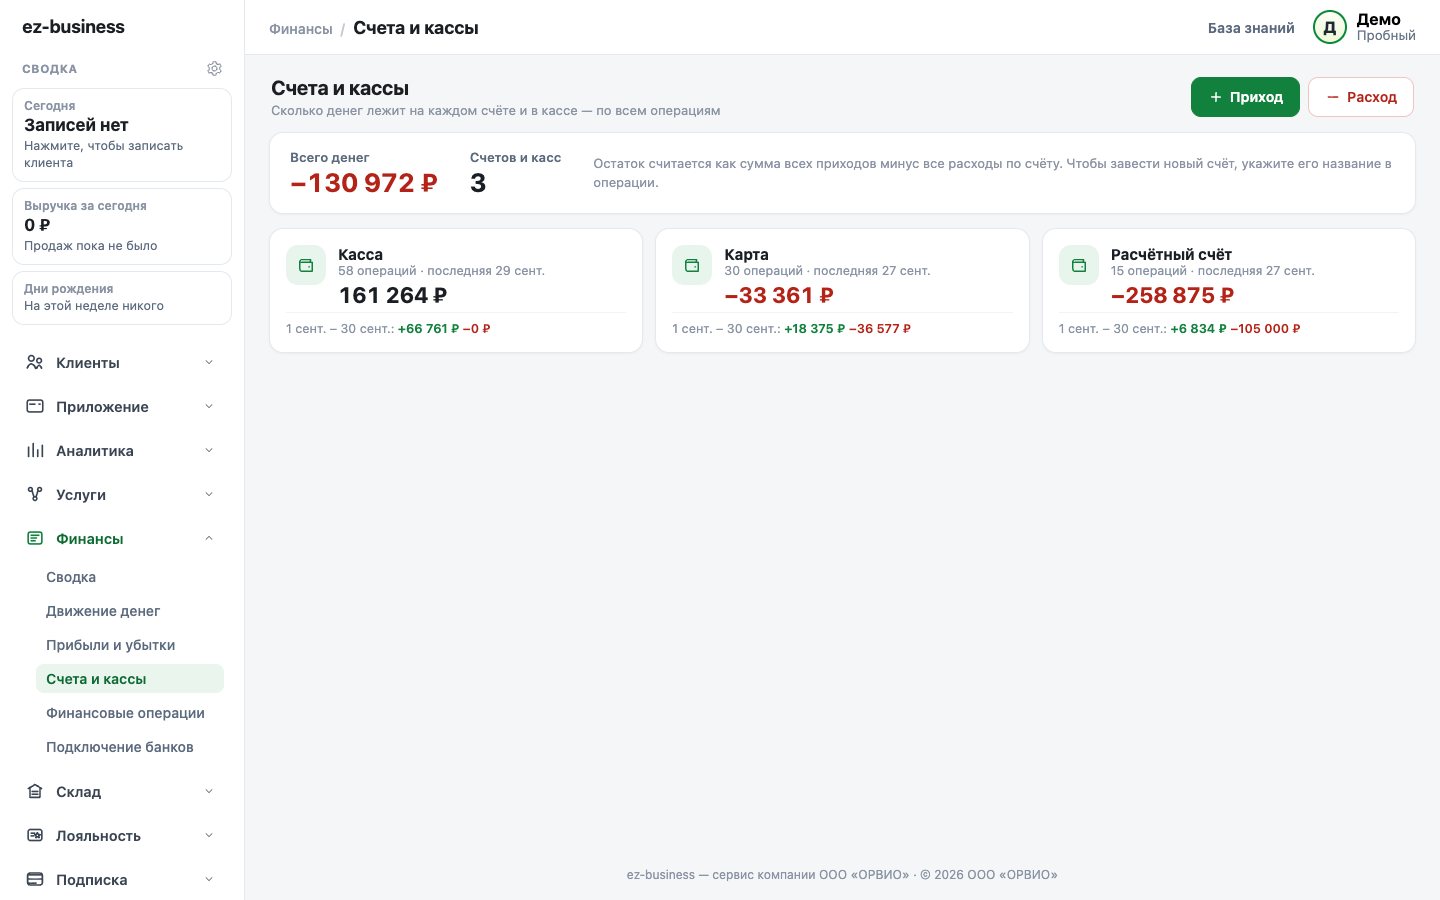Click the Расход button
Screen dimensions: 1440x900
coord(1361,97)
